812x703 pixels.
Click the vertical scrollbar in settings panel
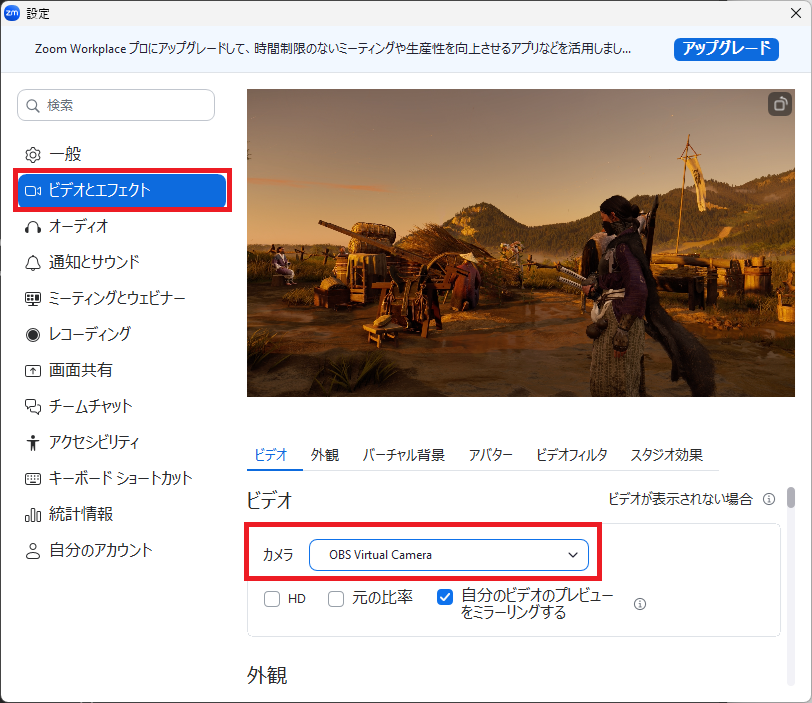point(791,498)
